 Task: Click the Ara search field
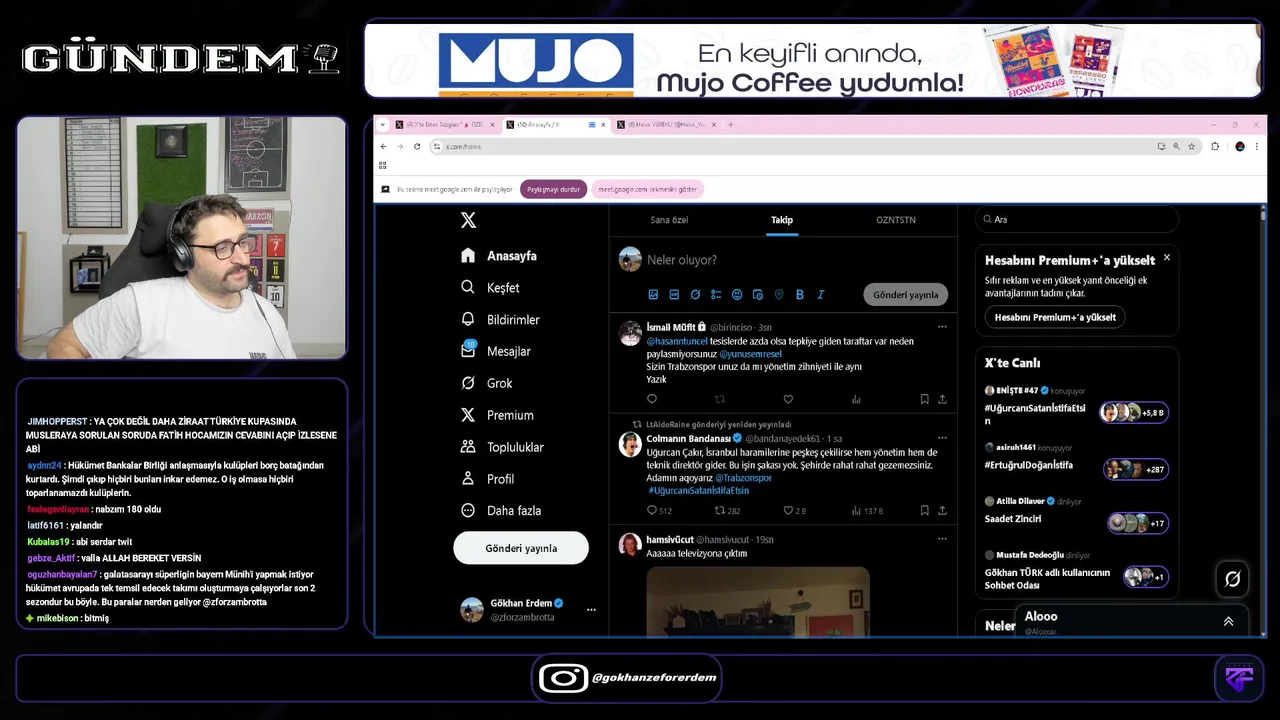(x=1077, y=219)
